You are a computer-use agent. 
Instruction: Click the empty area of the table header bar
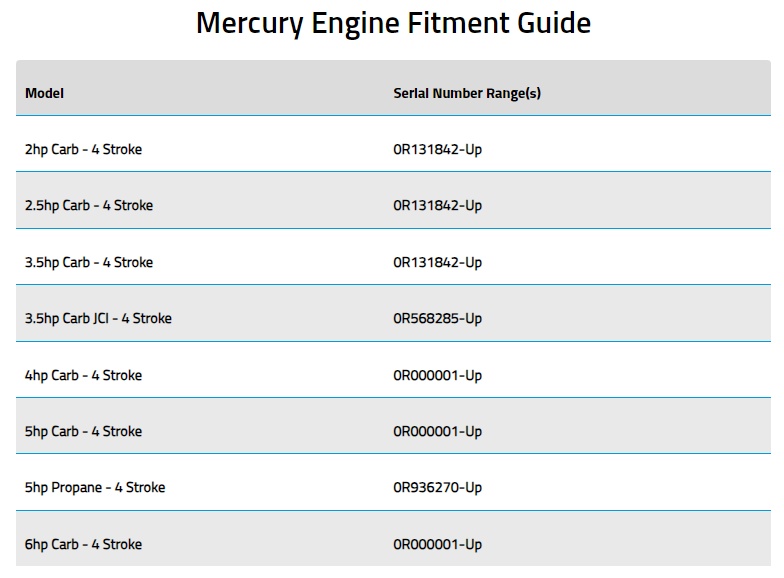pos(655,88)
